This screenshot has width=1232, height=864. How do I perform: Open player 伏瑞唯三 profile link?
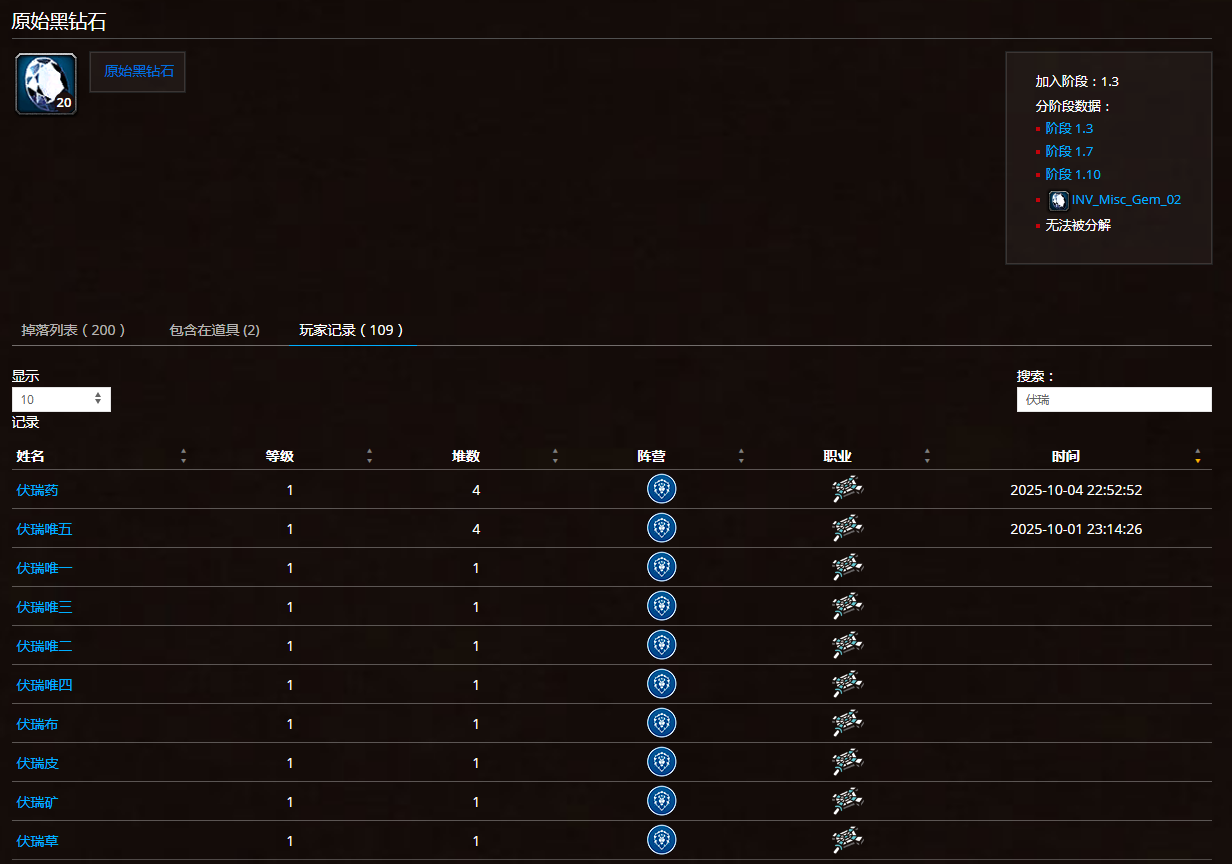click(x=44, y=607)
